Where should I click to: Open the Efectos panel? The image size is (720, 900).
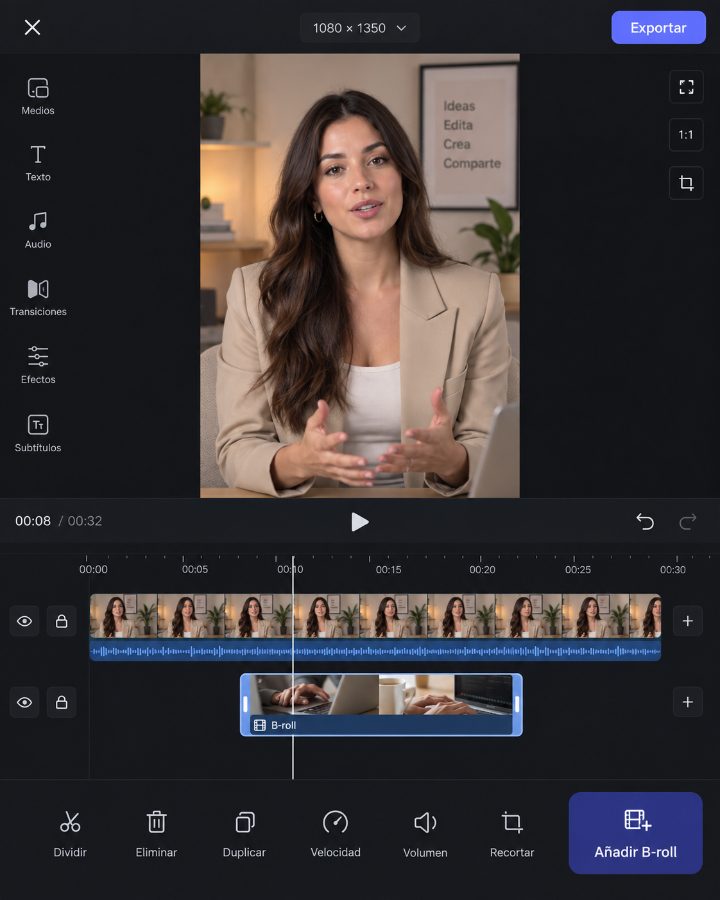38,365
